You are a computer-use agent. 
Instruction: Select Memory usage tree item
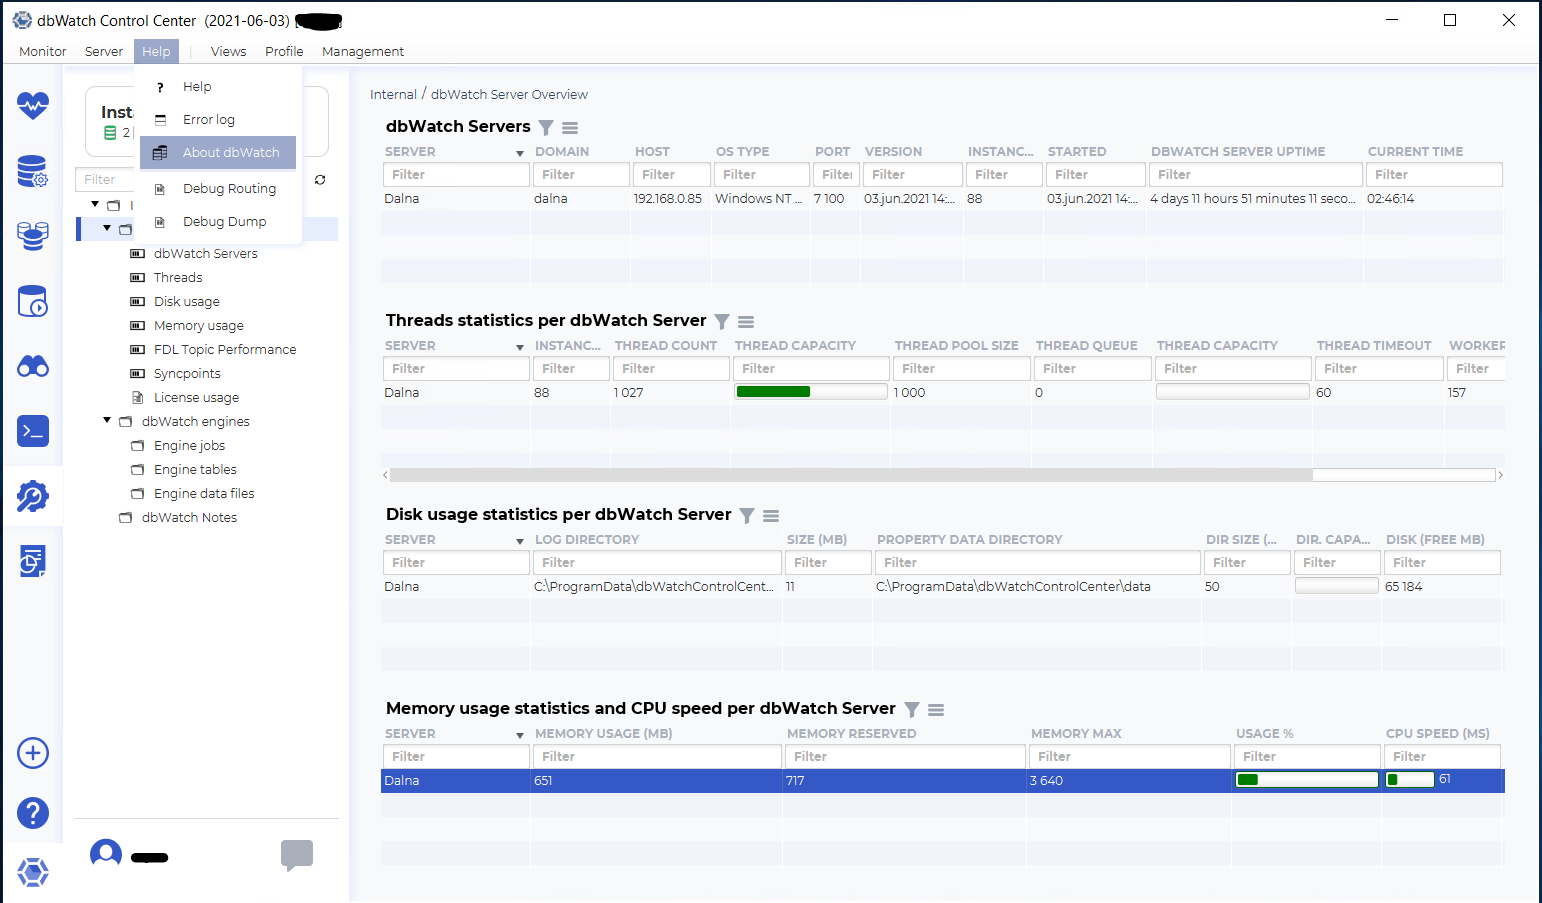(199, 326)
